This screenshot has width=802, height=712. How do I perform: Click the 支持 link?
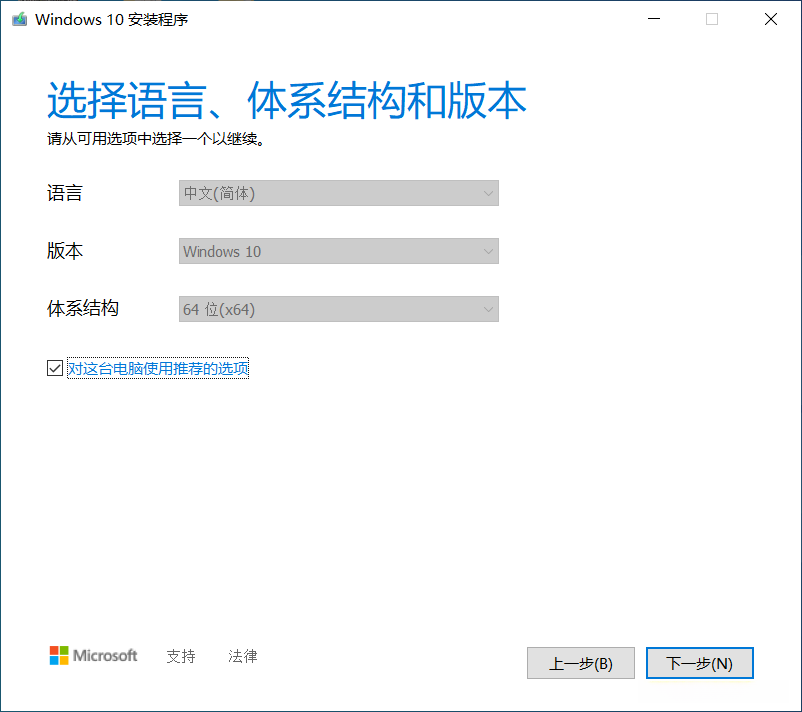coord(181,656)
